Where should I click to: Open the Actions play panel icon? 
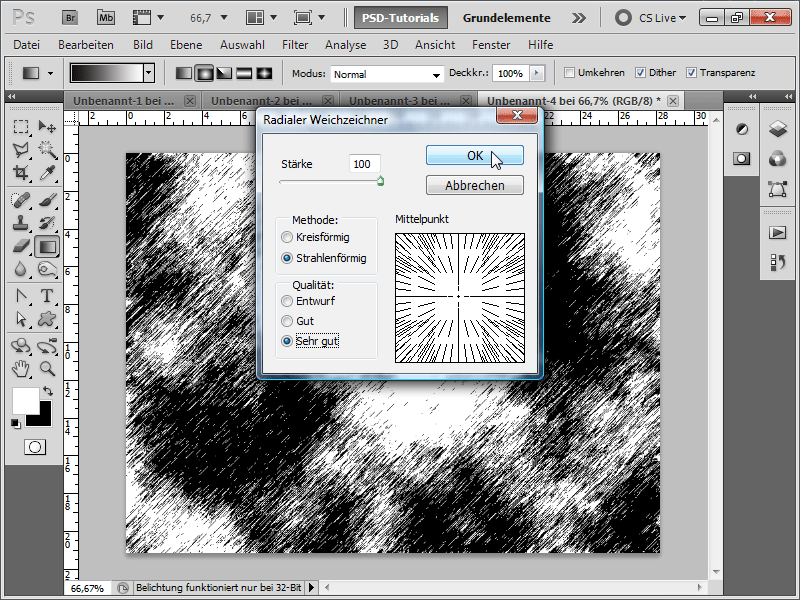coord(778,233)
